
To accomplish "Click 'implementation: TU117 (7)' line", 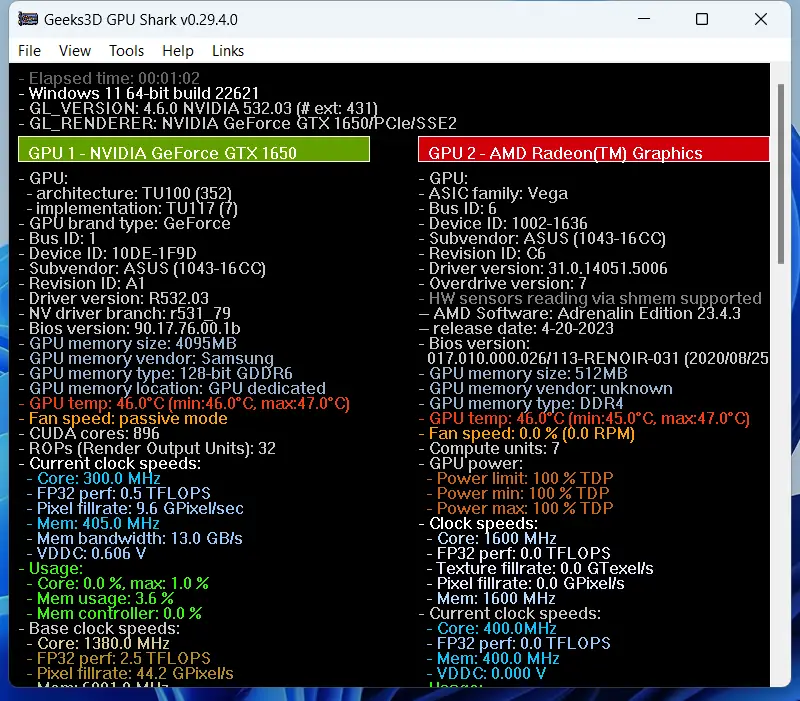I will pyautogui.click(x=132, y=208).
